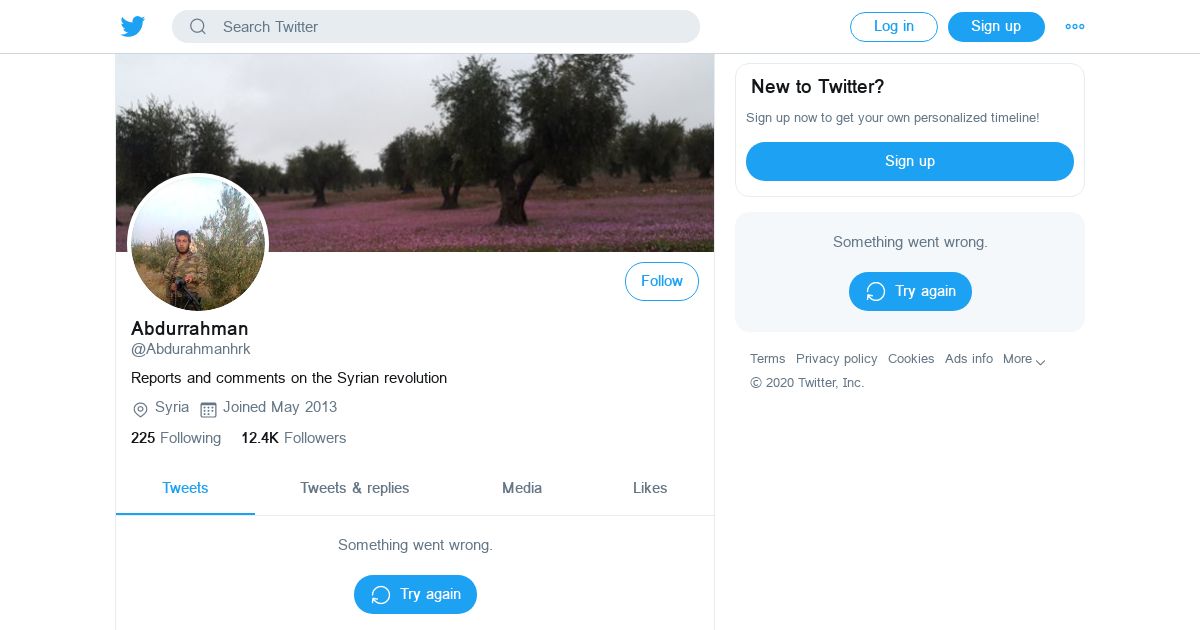Click Sign up in the top bar

[x=996, y=27]
